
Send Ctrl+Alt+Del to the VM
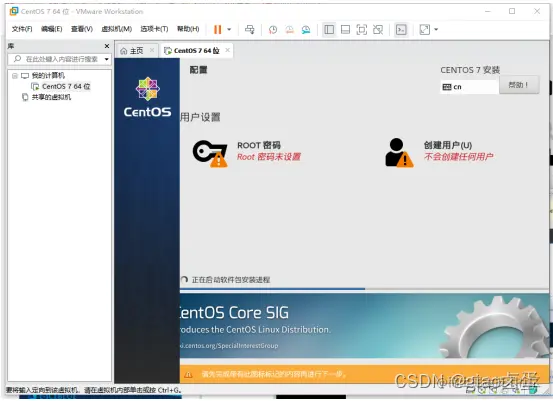coord(250,29)
